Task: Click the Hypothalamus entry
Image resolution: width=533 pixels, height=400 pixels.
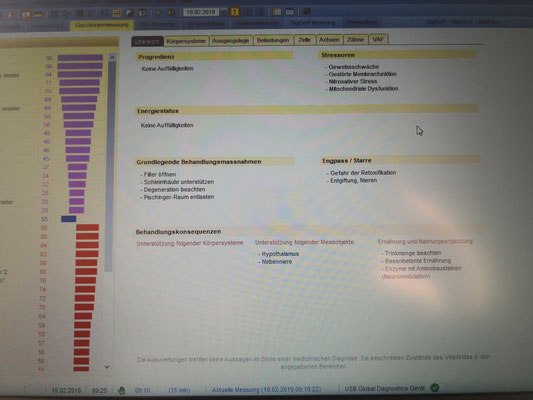Action: pos(280,254)
